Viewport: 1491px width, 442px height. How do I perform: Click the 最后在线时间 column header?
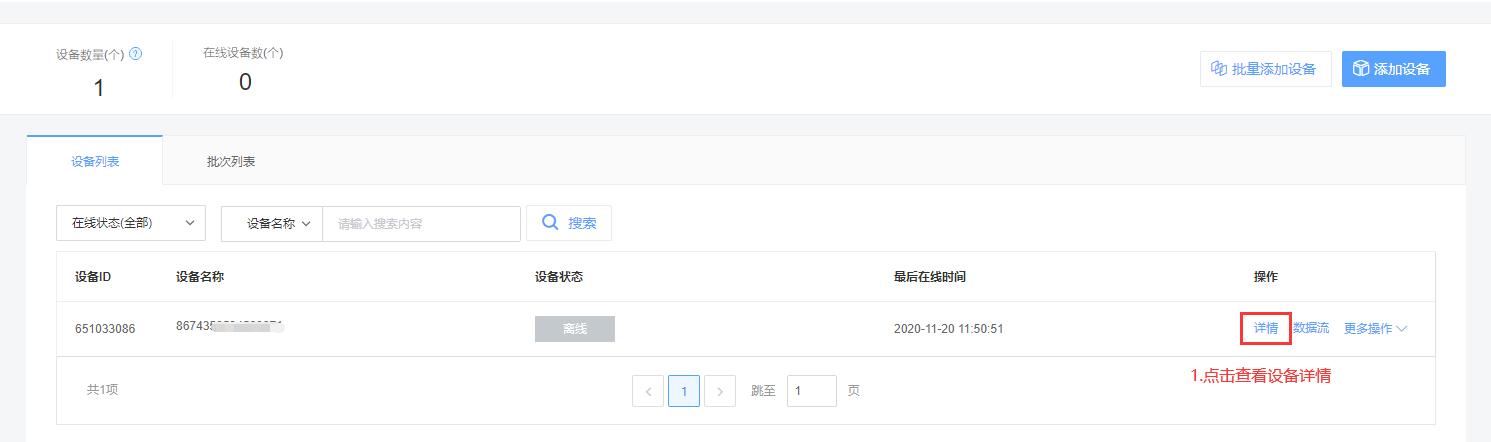[930, 277]
